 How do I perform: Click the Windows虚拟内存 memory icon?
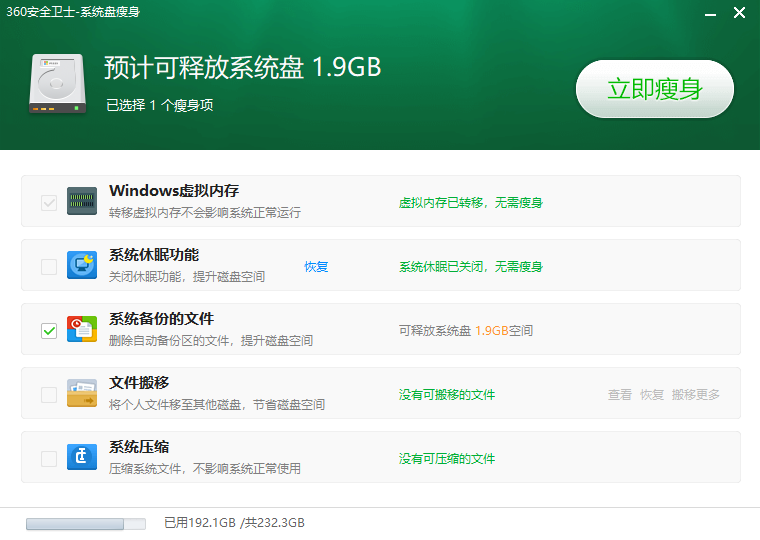click(x=81, y=201)
